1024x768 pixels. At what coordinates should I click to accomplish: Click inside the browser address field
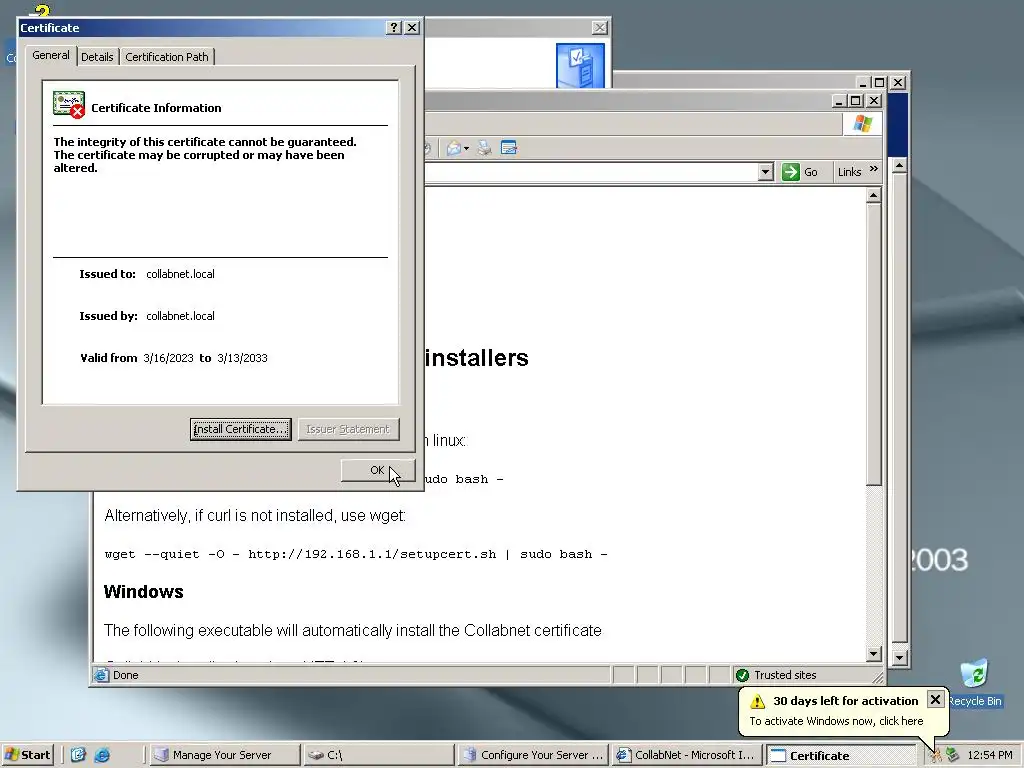(591, 172)
